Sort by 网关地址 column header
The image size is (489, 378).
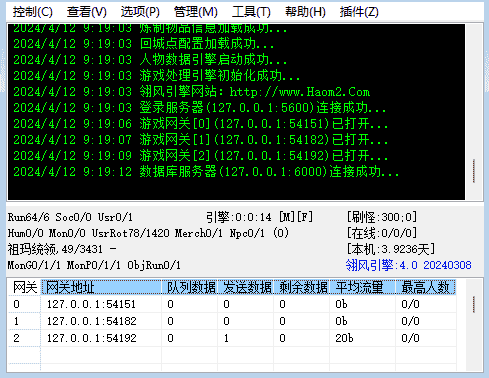coord(101,287)
